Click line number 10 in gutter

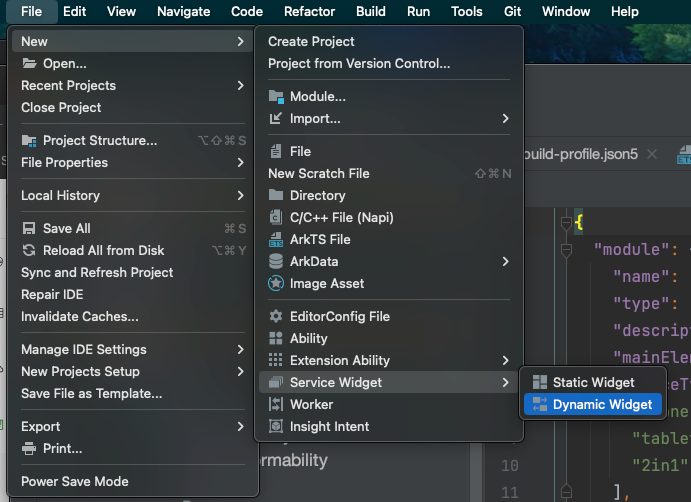(509, 465)
